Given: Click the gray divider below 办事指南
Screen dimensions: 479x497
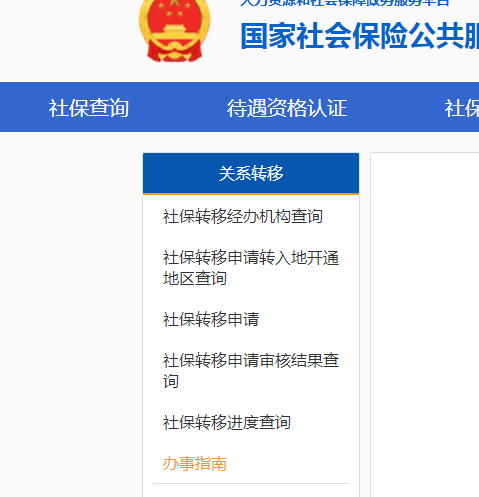Looking at the screenshot, I should coord(251,483).
